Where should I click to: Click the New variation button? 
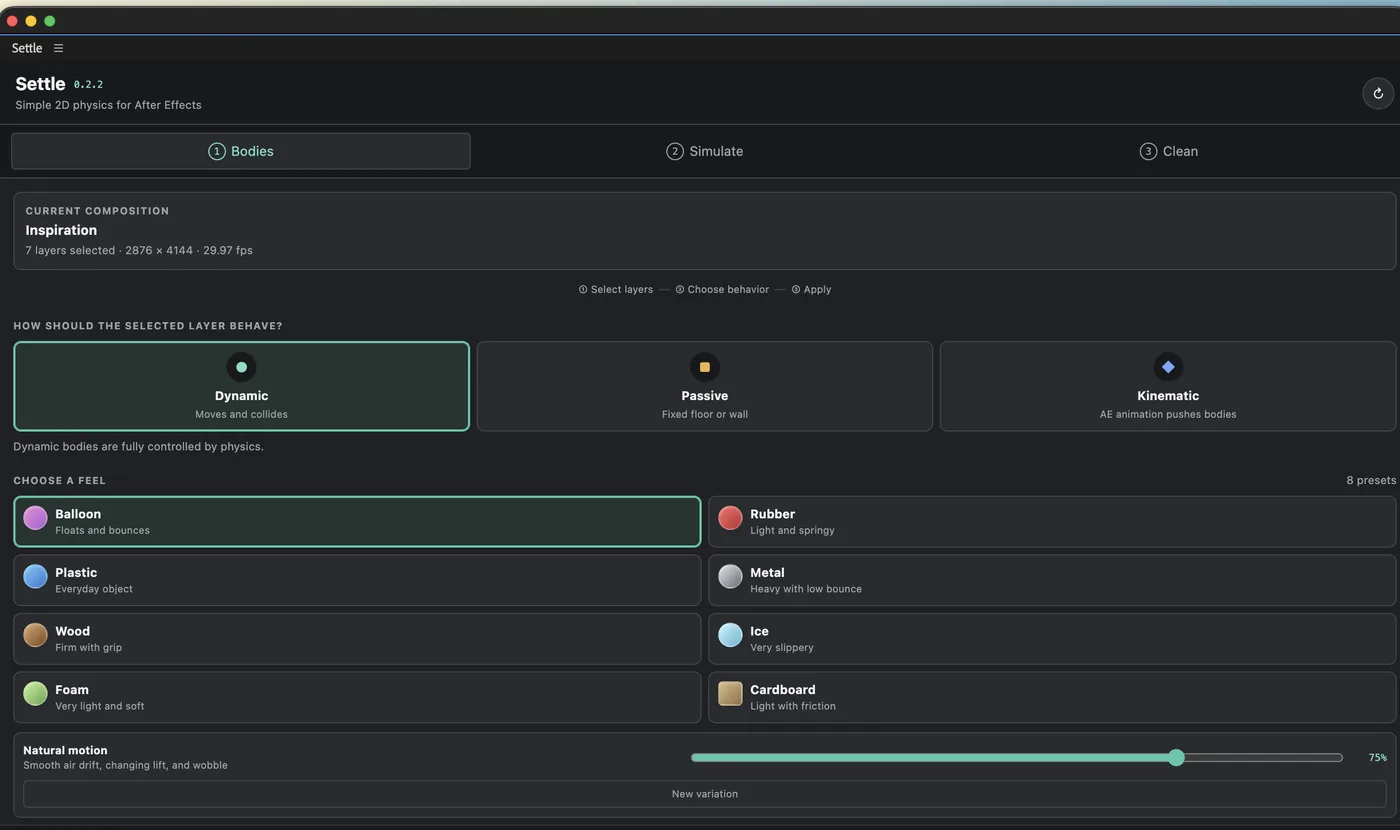click(705, 794)
